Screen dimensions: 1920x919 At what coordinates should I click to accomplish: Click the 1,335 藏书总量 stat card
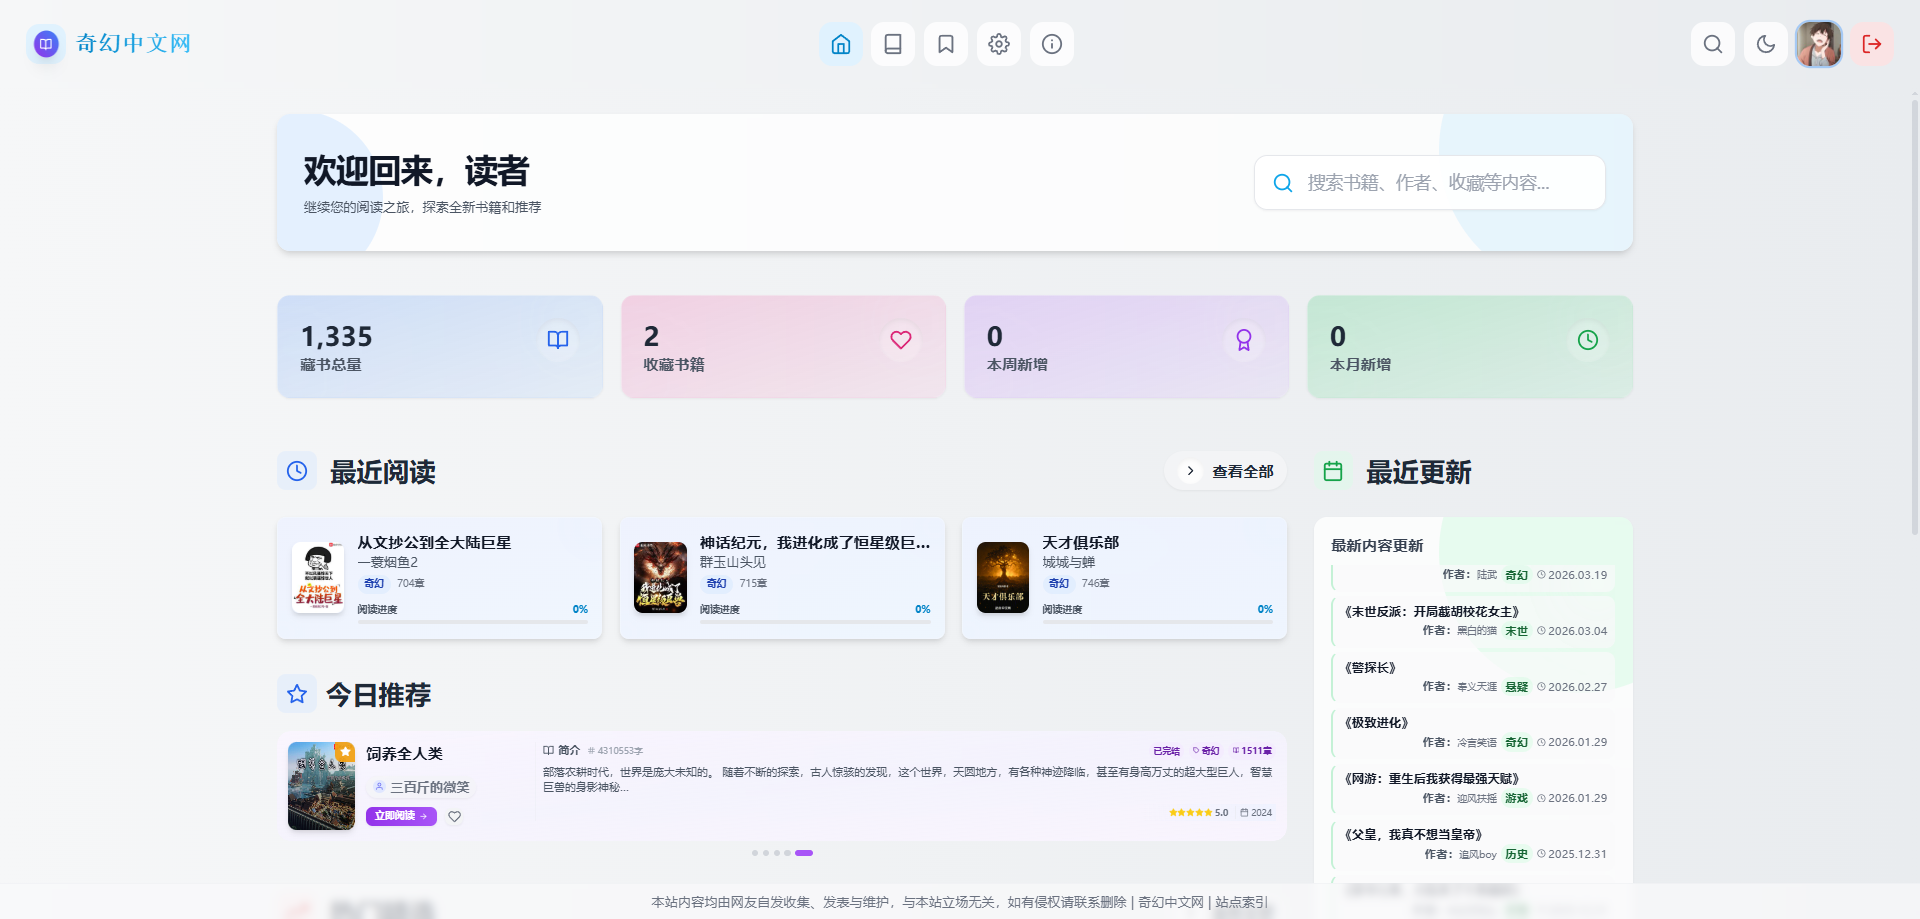[x=440, y=347]
